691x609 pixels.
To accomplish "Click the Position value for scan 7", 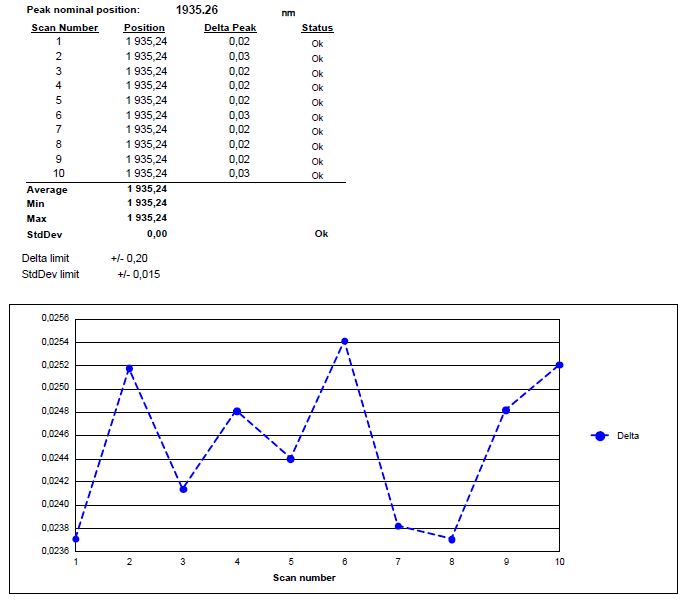I will click(146, 130).
